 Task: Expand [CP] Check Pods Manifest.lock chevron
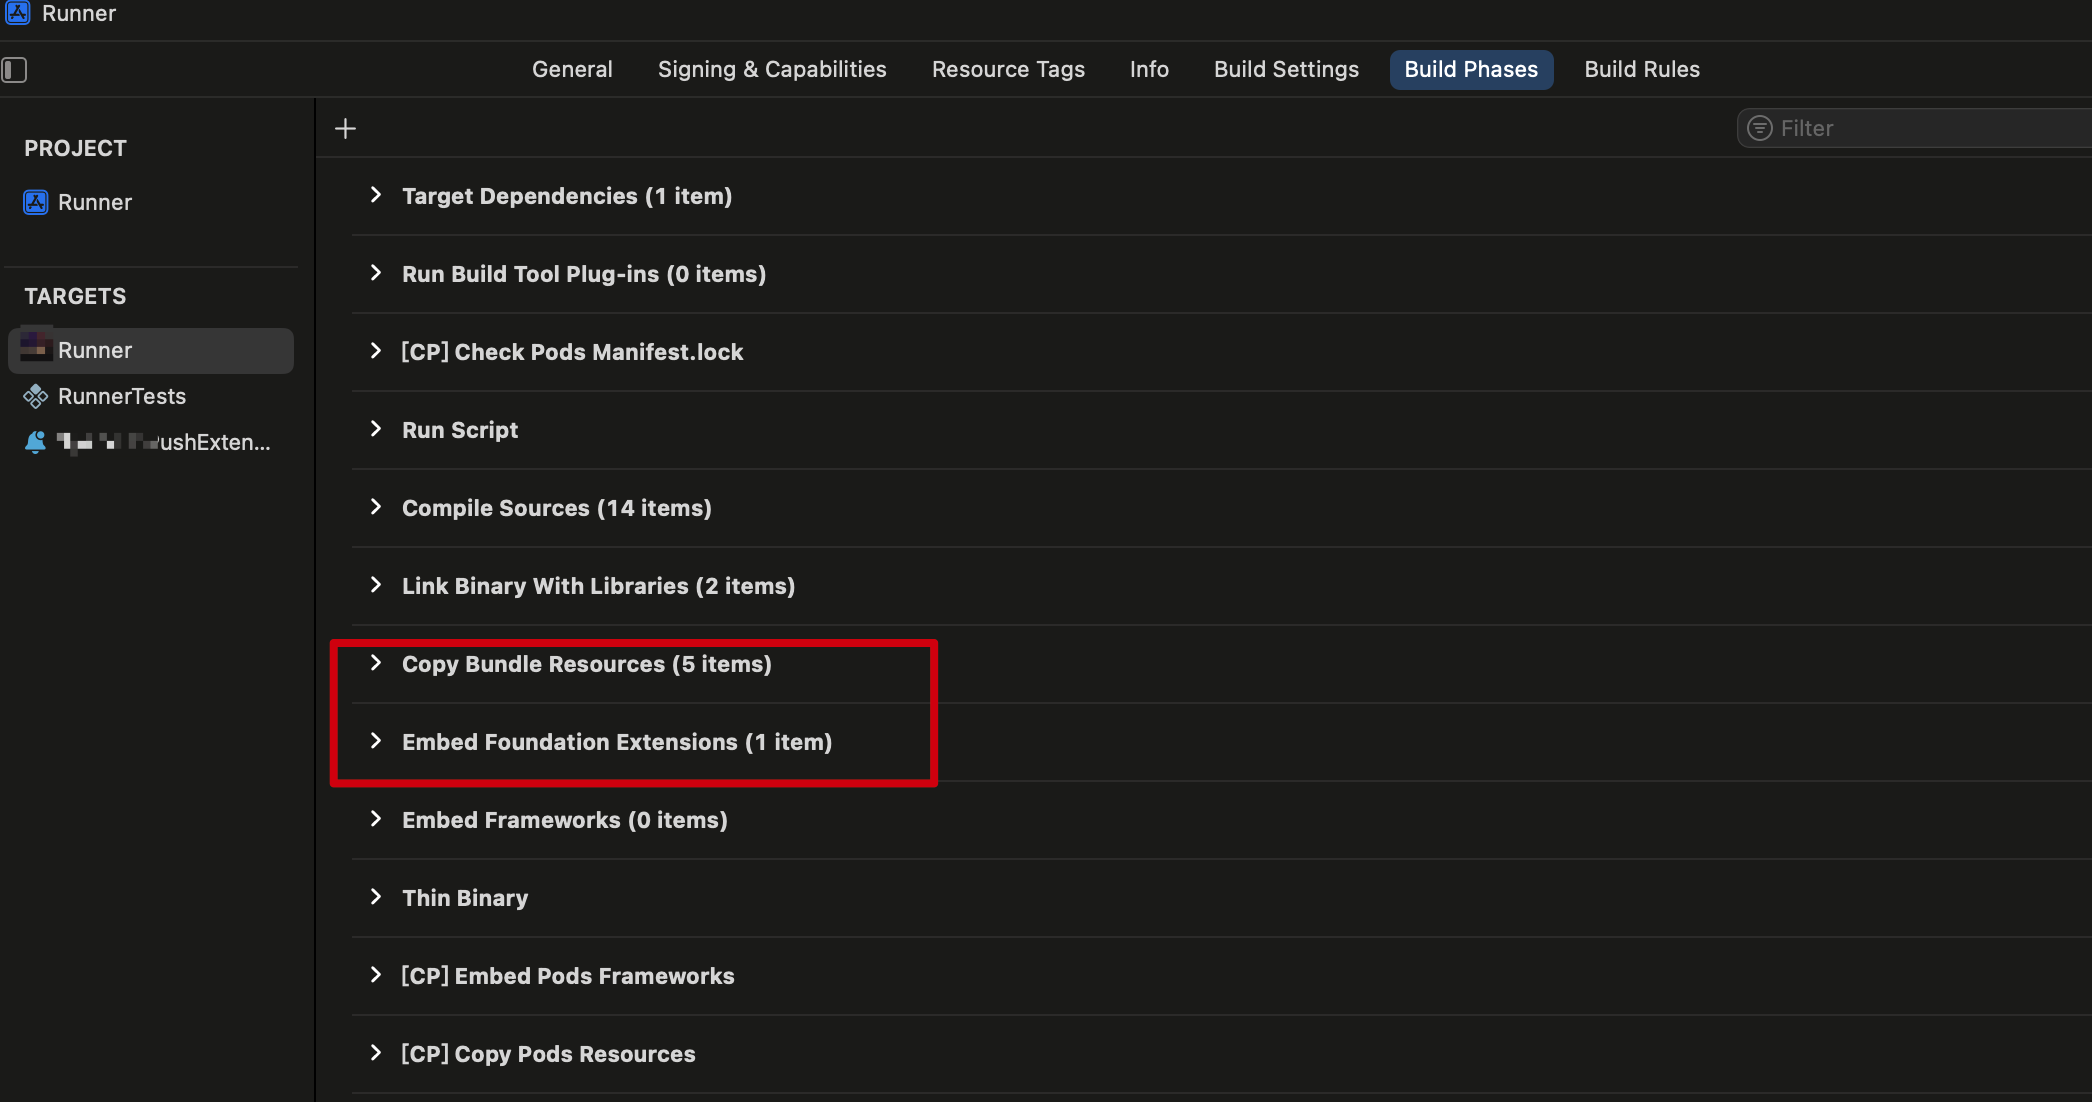(376, 351)
